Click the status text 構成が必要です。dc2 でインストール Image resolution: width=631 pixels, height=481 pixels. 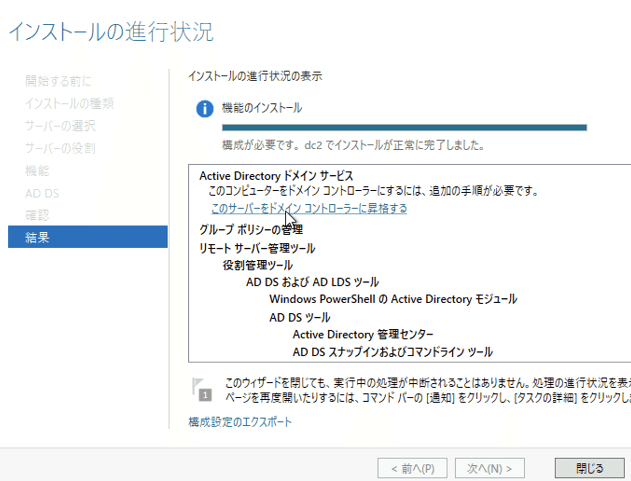(353, 145)
